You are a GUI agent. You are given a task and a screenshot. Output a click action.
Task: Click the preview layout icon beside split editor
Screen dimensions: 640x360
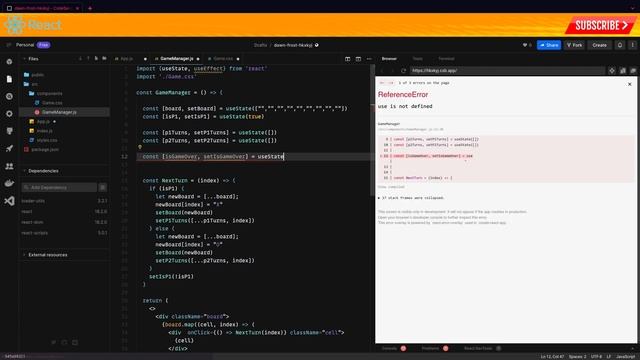(358, 59)
